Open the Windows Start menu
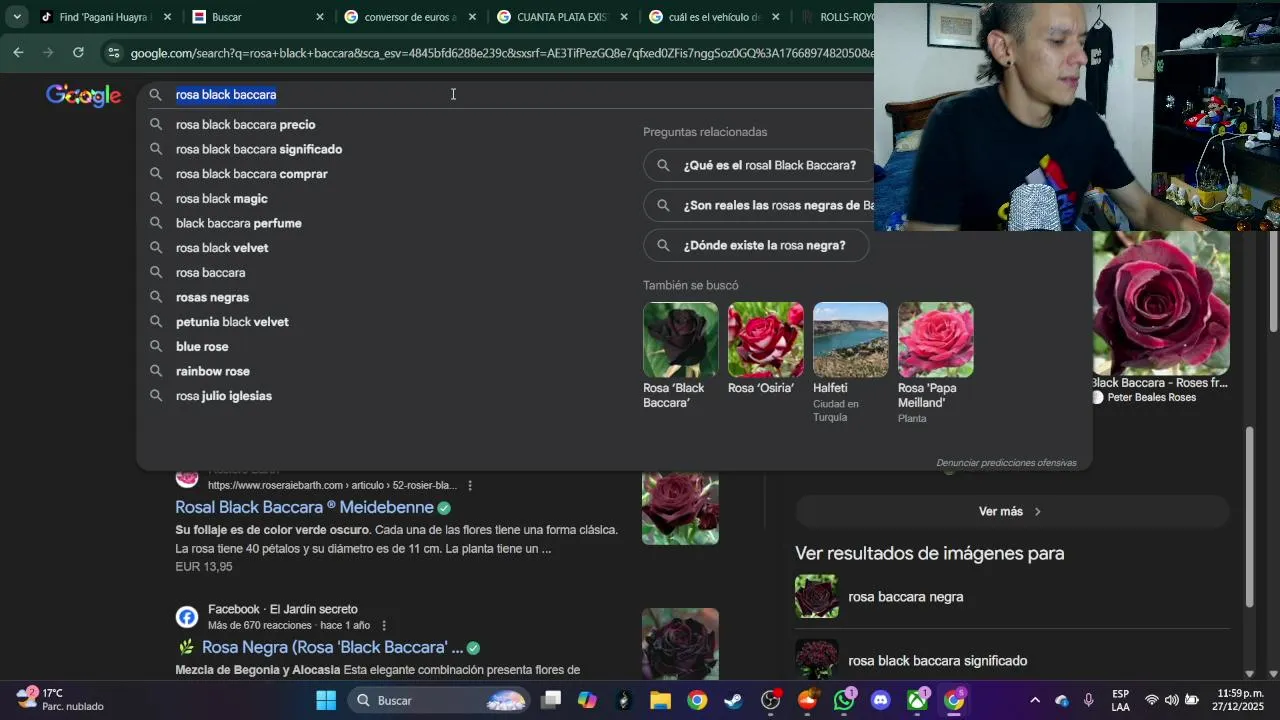The image size is (1280, 720). pos(326,700)
